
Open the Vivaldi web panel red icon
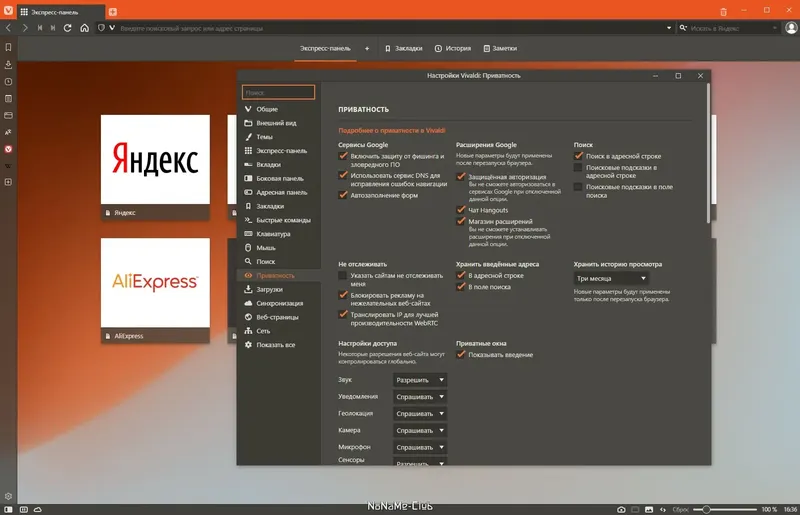pyautogui.click(x=8, y=149)
